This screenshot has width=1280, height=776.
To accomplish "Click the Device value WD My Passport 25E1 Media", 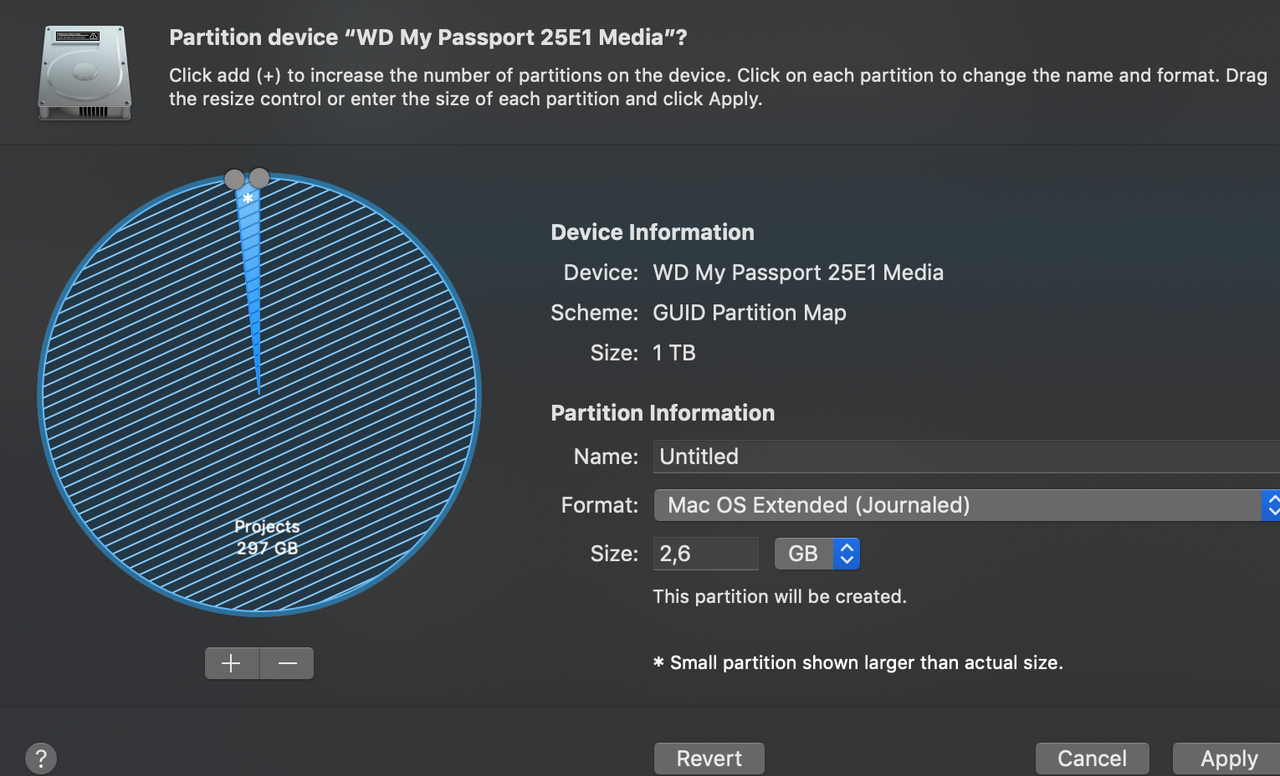I will [798, 273].
